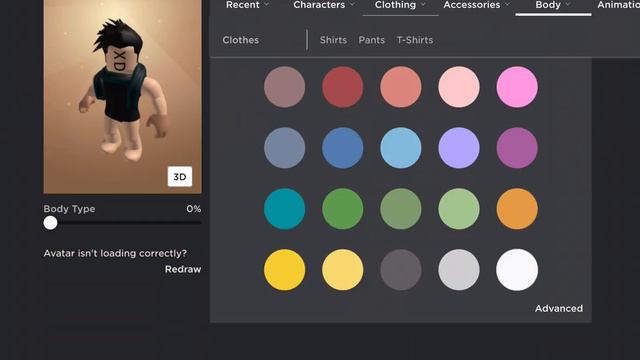Choose T-Shirts from the Clothes submenu
The image size is (640, 360).
click(x=415, y=40)
